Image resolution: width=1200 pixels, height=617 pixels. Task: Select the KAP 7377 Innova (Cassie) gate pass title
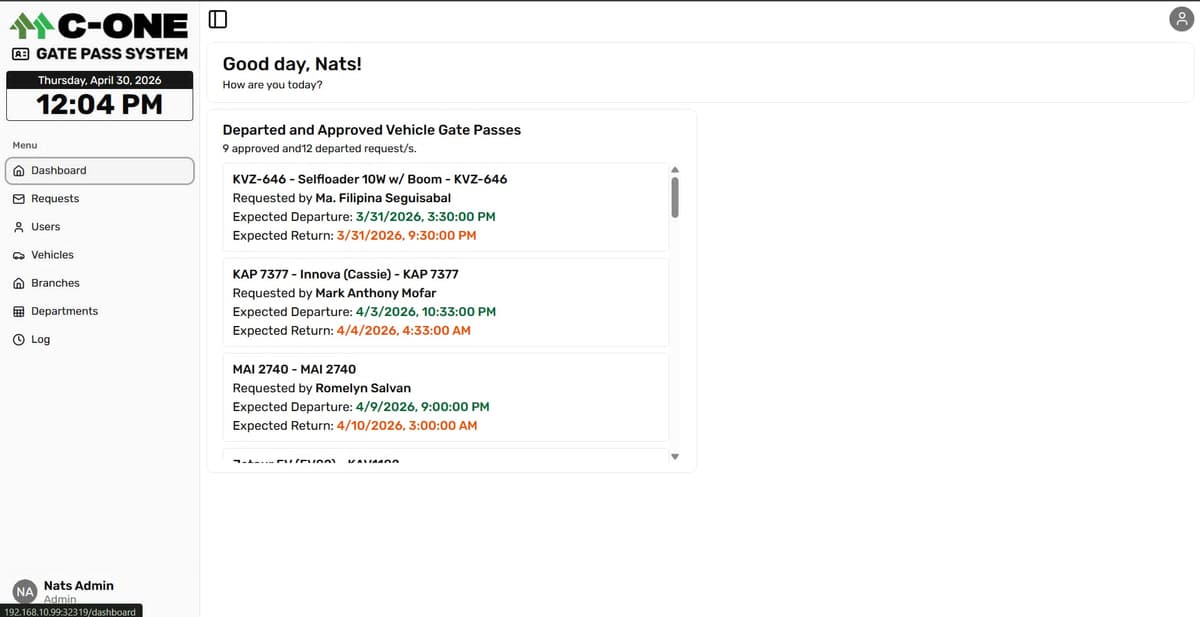pyautogui.click(x=346, y=274)
